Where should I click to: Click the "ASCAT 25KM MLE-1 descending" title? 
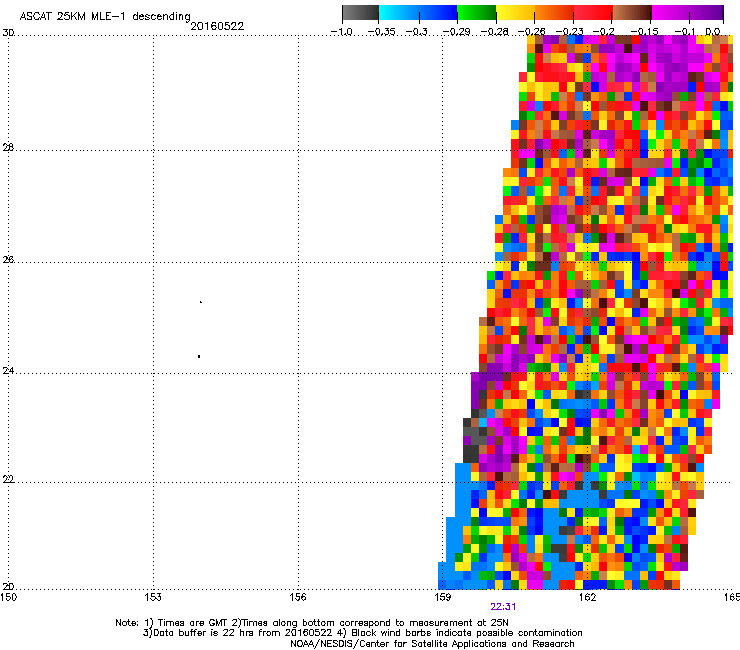(105, 17)
